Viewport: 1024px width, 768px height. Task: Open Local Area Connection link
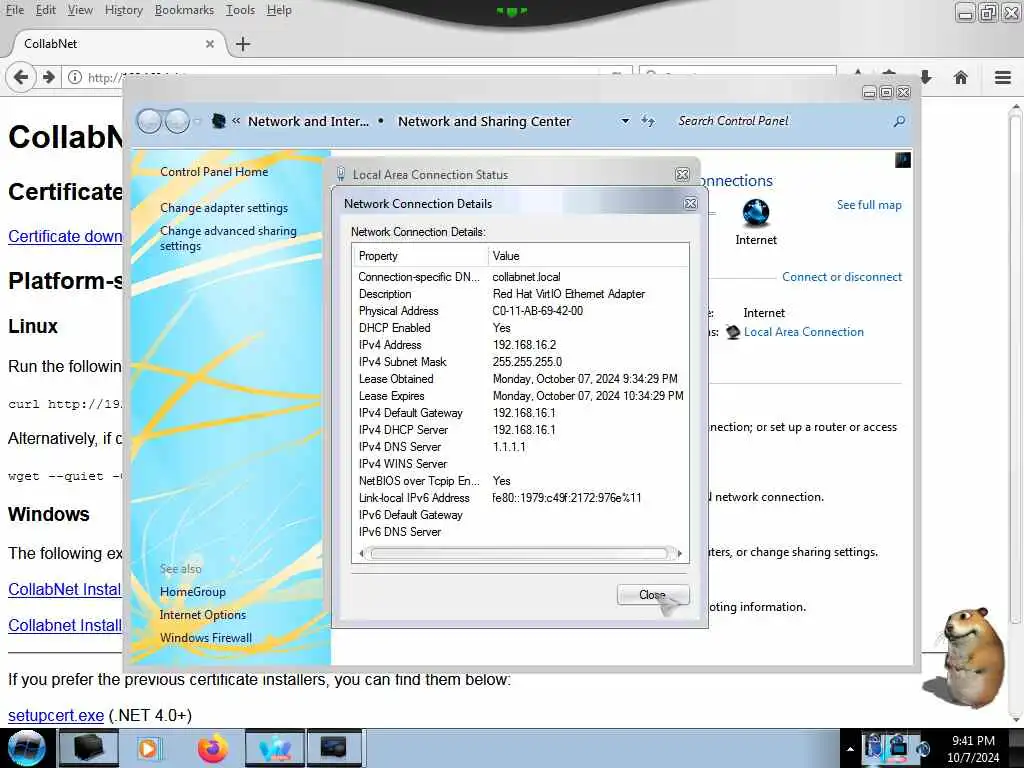point(804,332)
